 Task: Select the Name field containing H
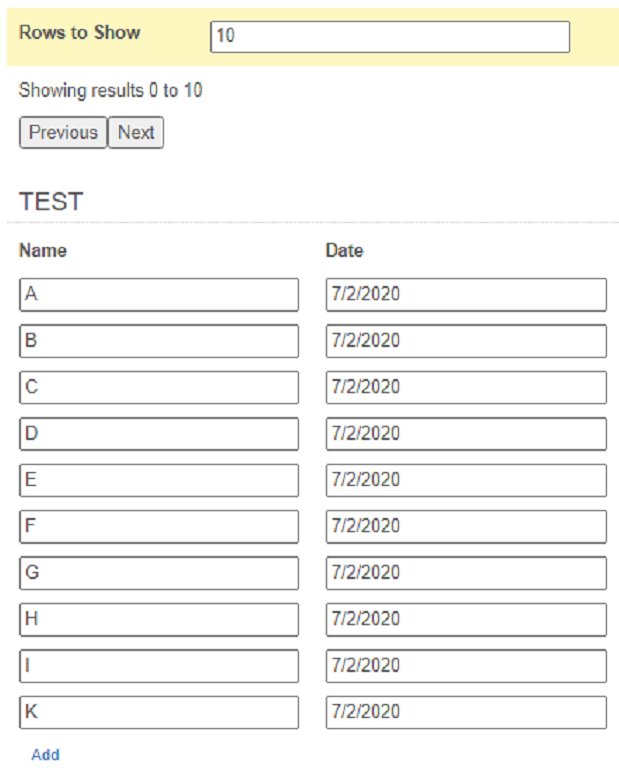(x=159, y=620)
